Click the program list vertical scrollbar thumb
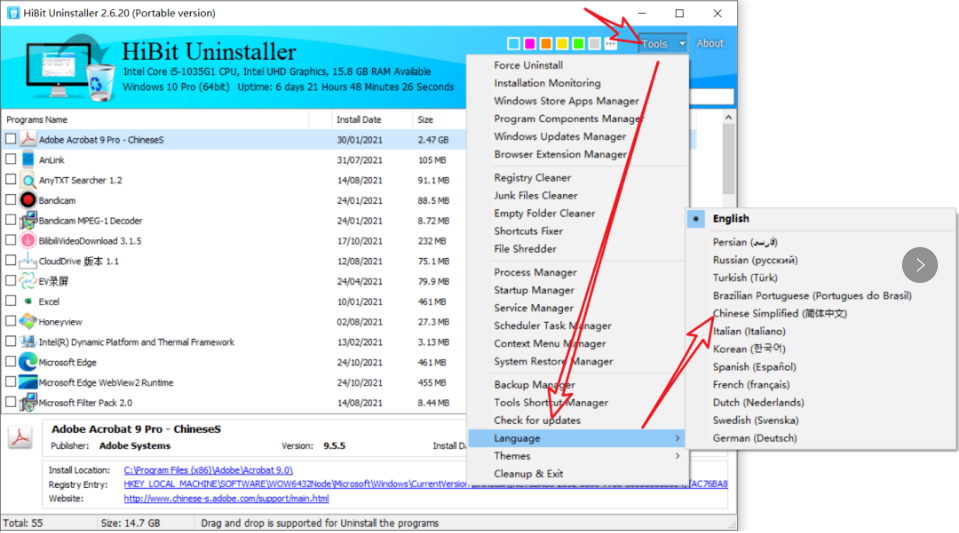959x533 pixels. [728, 159]
